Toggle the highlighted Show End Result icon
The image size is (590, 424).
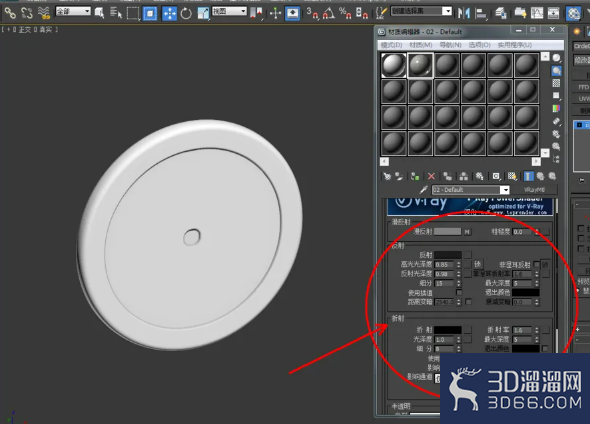pos(528,176)
